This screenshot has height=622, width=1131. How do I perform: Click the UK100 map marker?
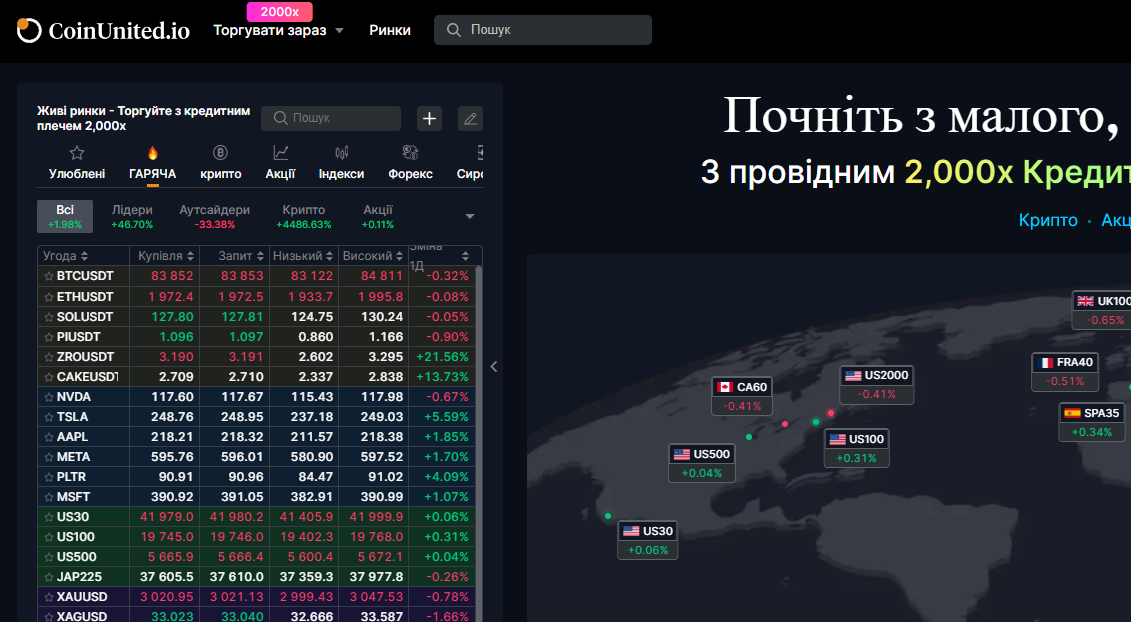click(x=1101, y=310)
